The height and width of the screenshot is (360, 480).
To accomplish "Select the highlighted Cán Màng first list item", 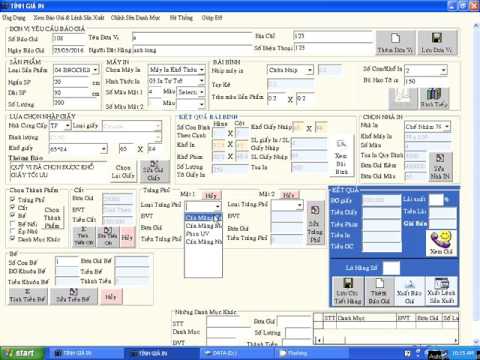I will 203,218.
